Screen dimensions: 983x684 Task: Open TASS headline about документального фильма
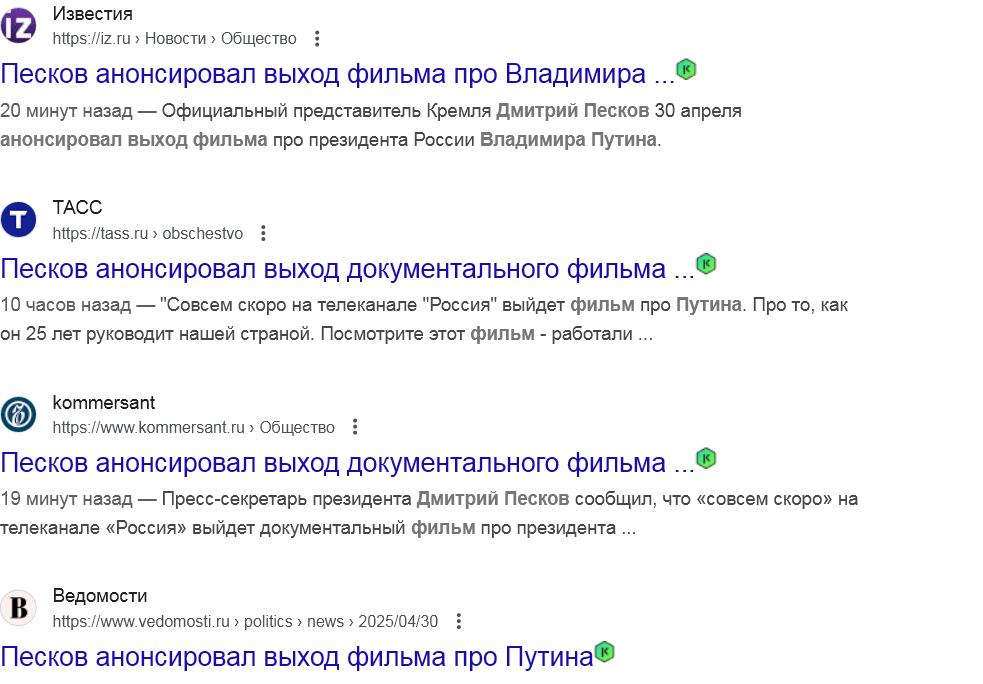[x=347, y=268]
